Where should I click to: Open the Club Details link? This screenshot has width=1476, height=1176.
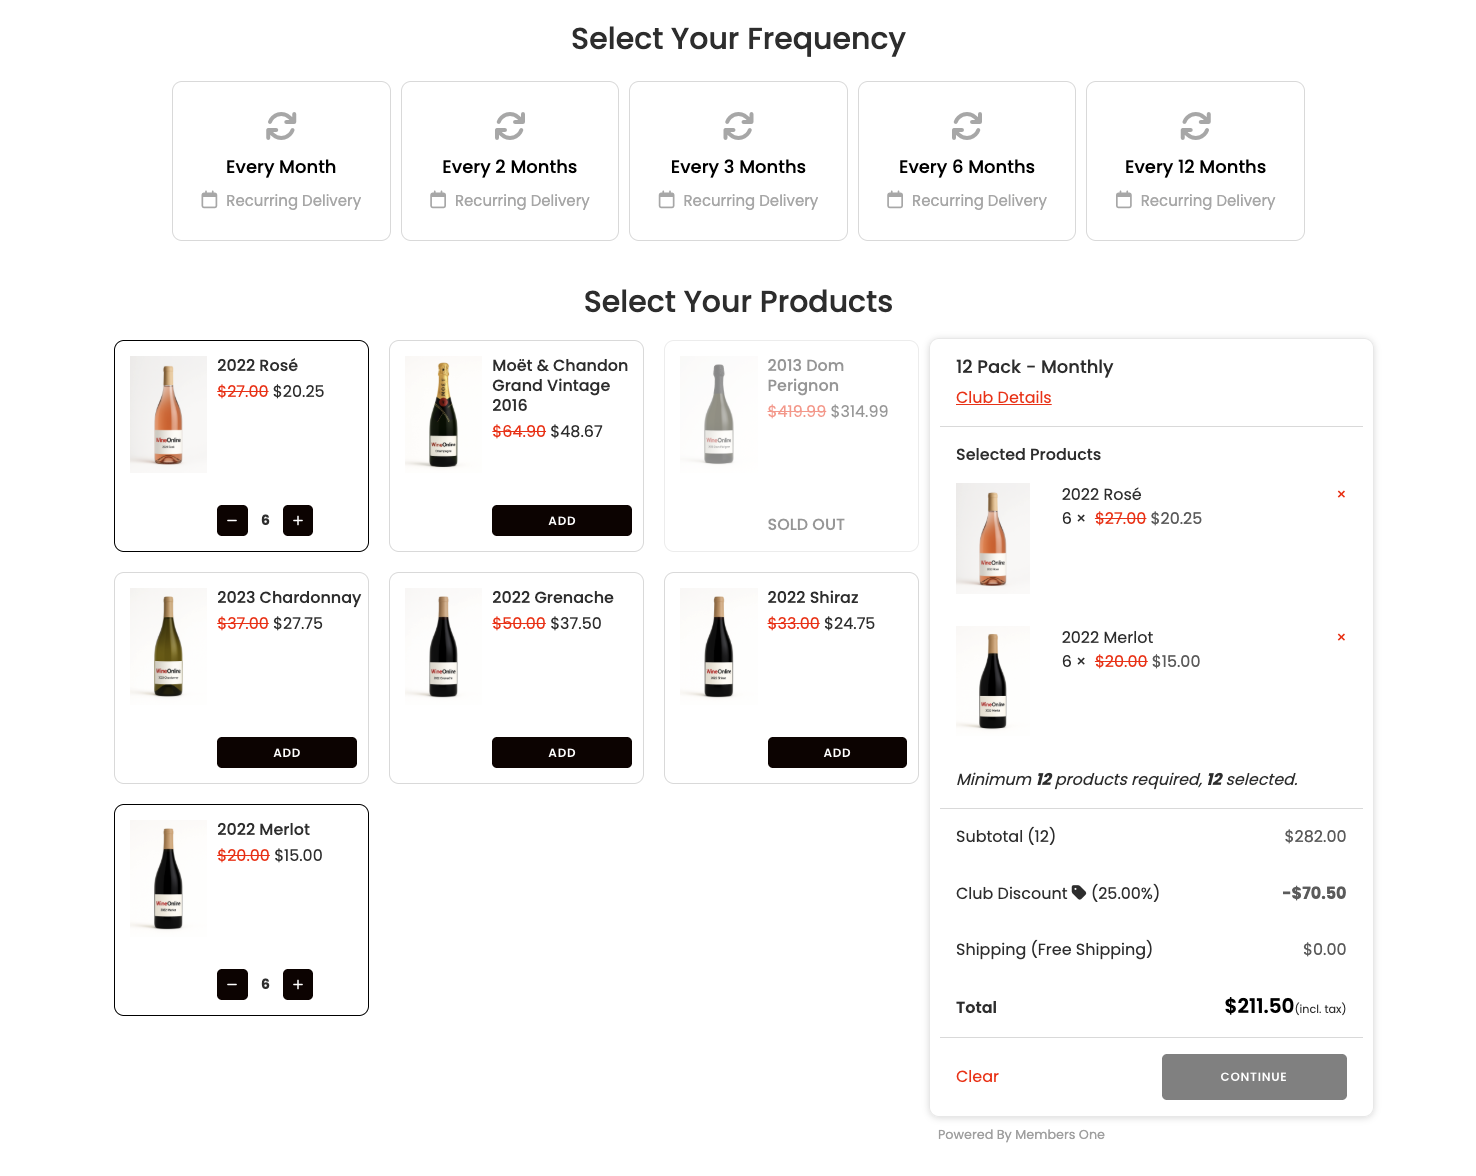click(1003, 397)
